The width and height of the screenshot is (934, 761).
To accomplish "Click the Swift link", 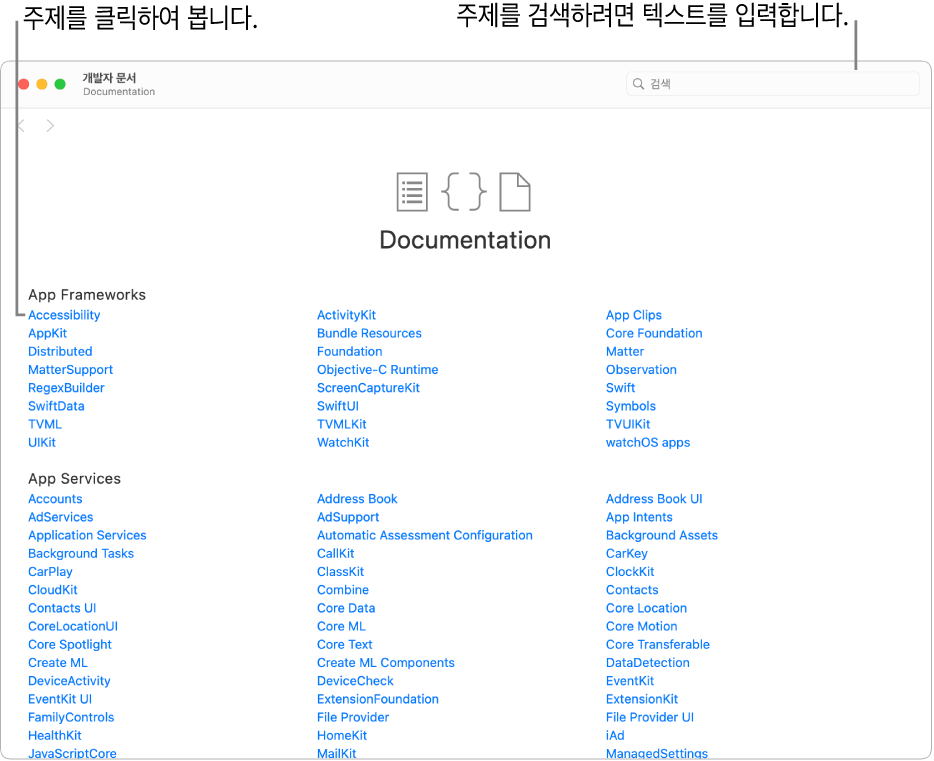I will [620, 388].
